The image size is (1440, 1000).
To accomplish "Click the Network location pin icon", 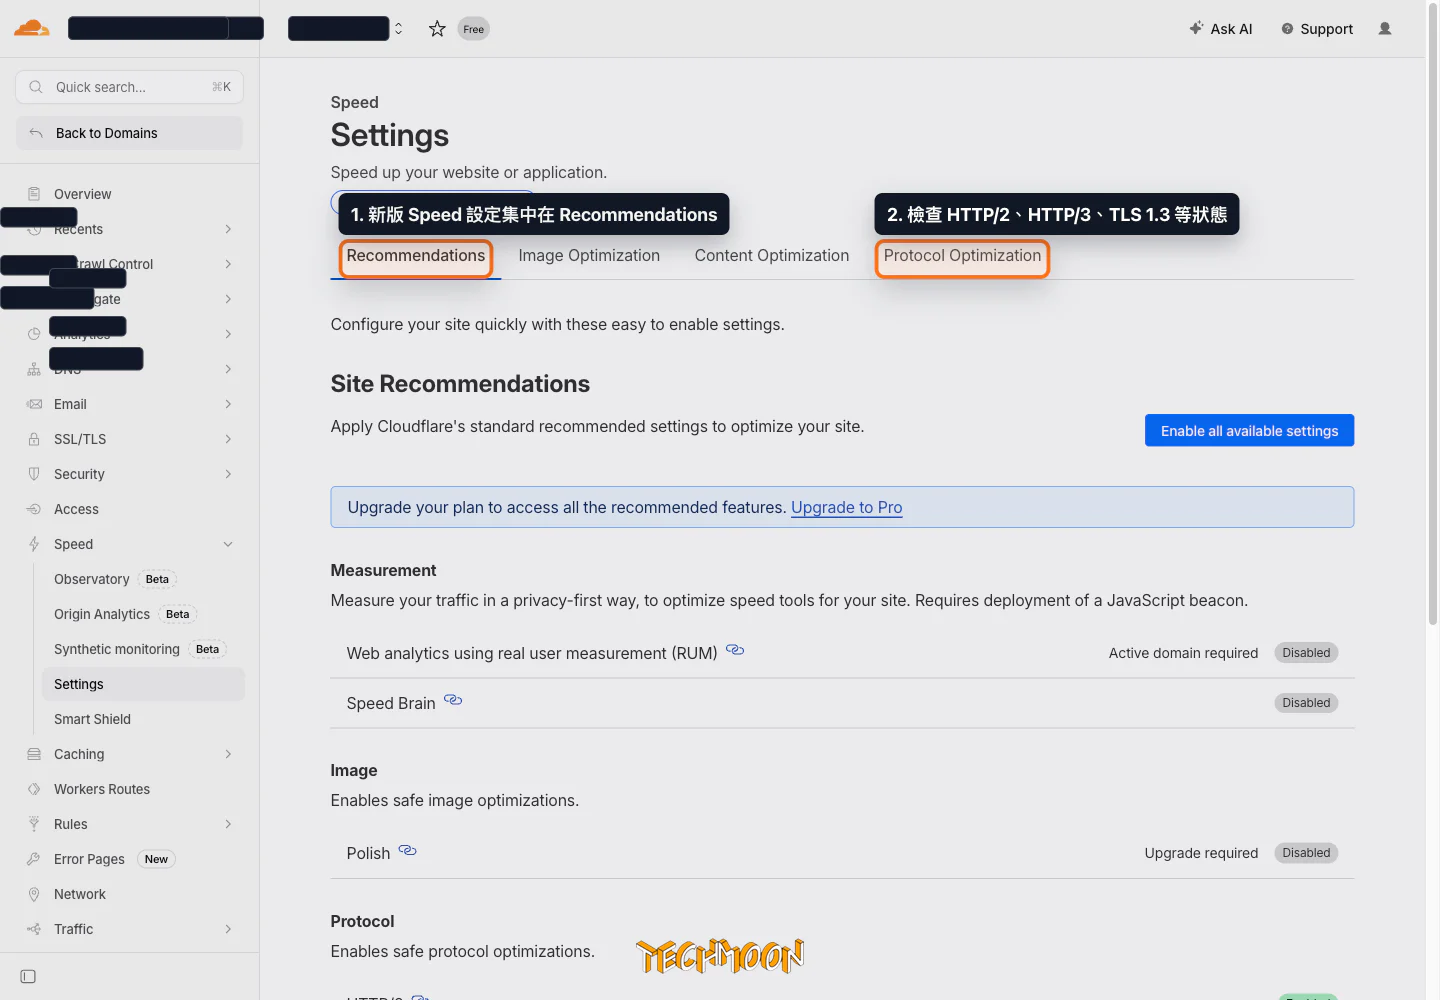I will tap(34, 894).
